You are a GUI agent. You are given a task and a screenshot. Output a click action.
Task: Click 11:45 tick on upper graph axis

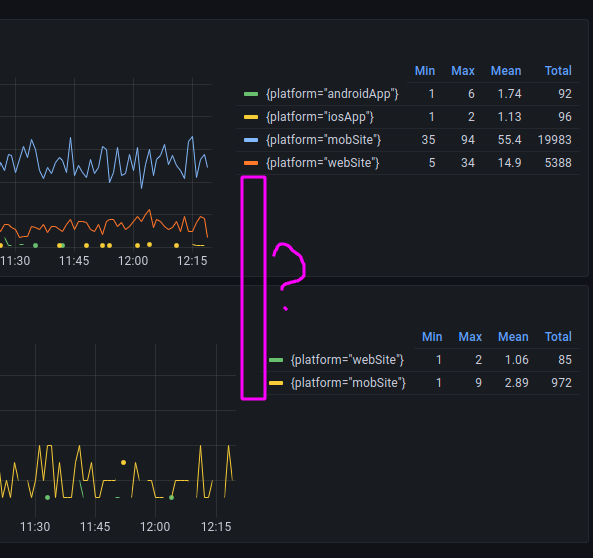click(74, 261)
